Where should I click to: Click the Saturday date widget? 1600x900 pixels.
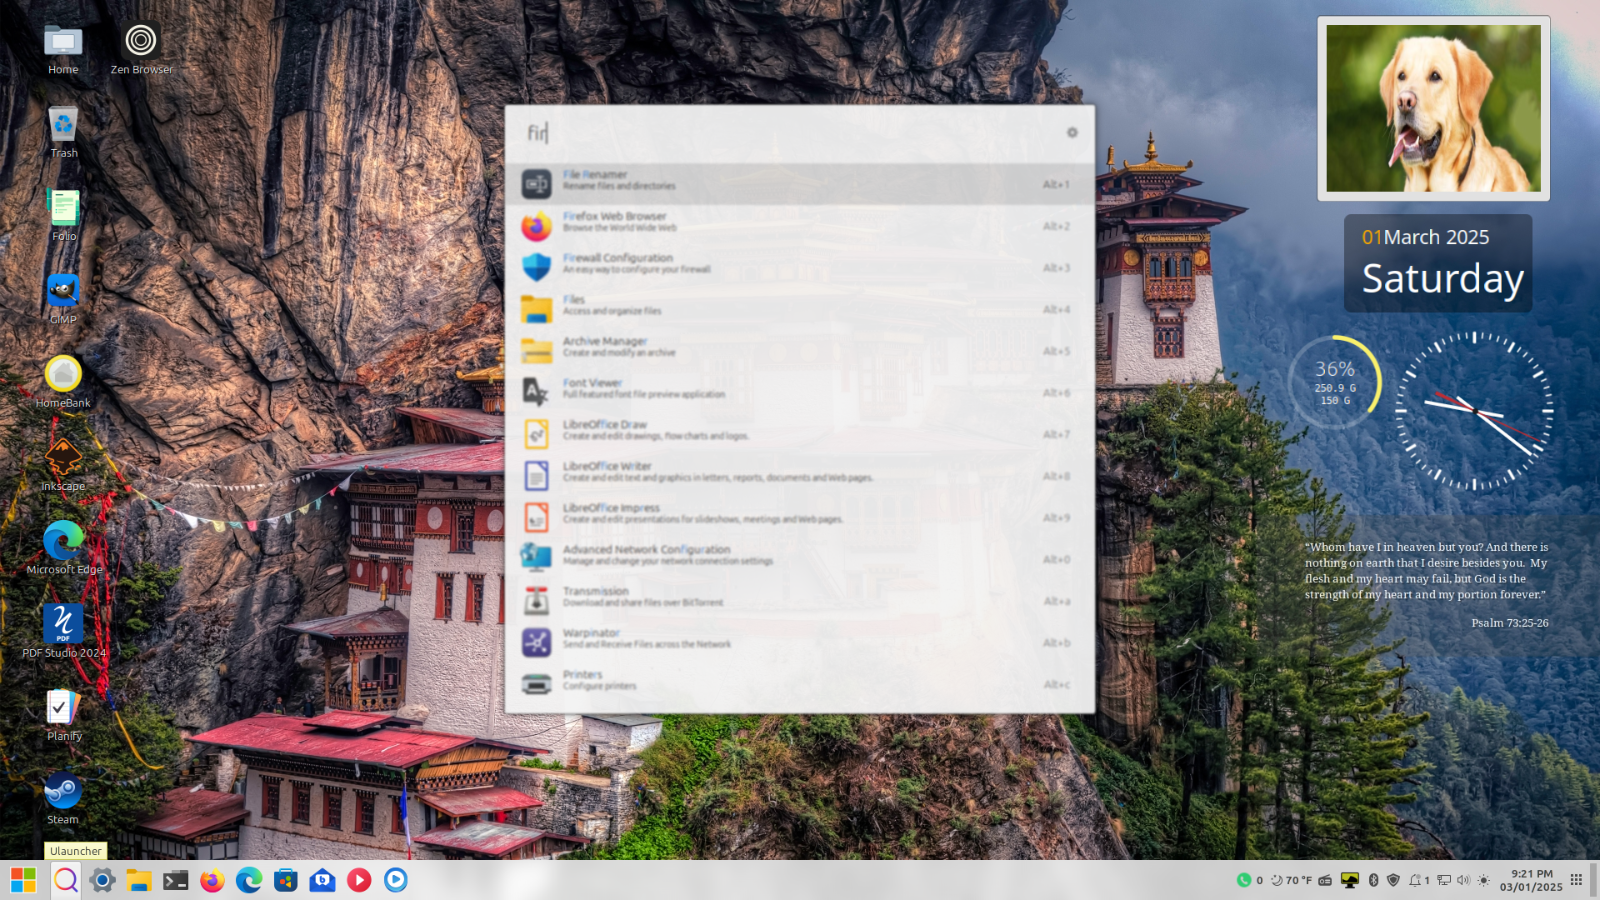[x=1438, y=263]
